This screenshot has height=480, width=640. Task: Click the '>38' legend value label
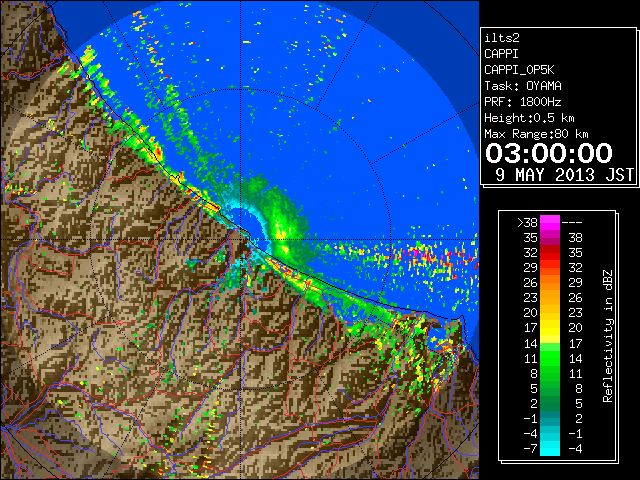(x=527, y=222)
